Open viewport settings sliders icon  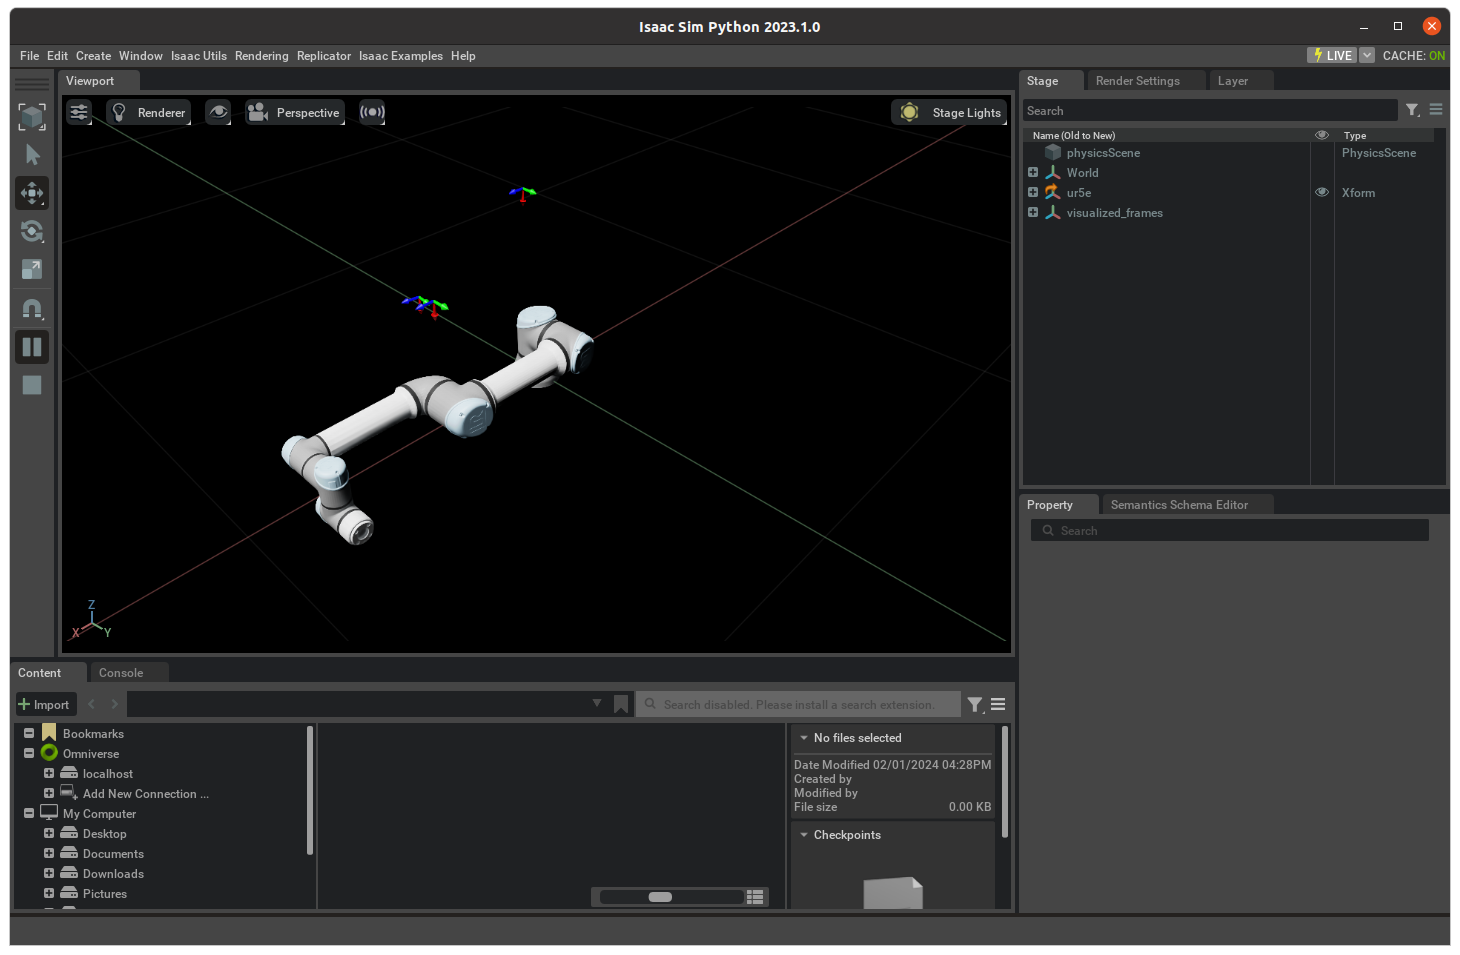[79, 112]
